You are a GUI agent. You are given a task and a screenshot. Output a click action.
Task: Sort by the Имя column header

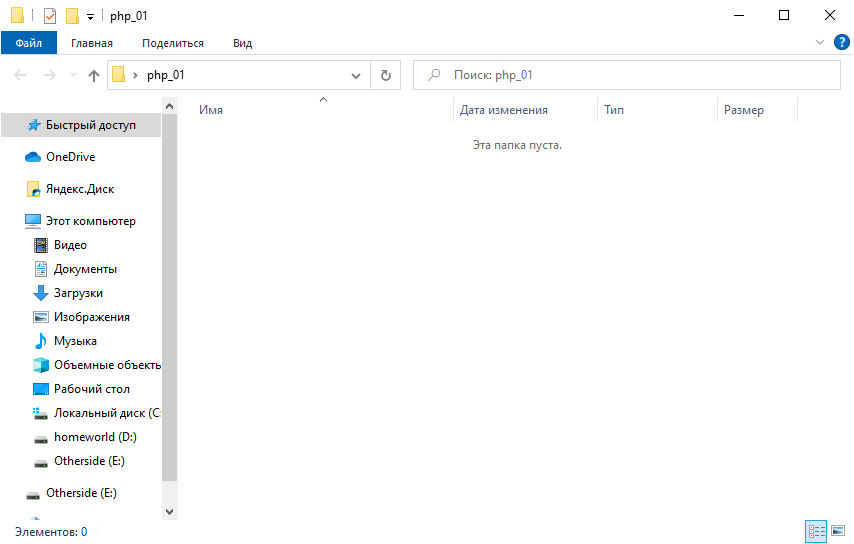click(x=211, y=110)
